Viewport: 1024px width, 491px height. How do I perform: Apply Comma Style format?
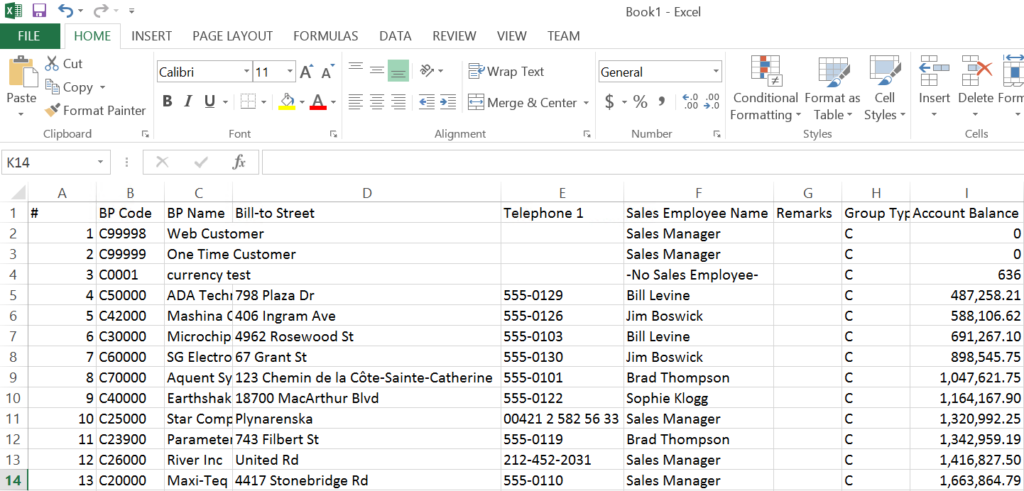pyautogui.click(x=661, y=102)
